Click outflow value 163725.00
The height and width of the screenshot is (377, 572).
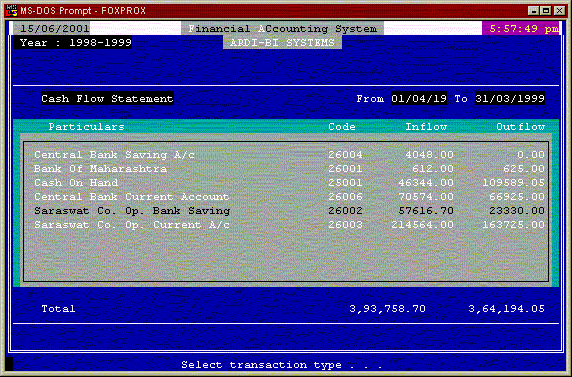coord(514,225)
